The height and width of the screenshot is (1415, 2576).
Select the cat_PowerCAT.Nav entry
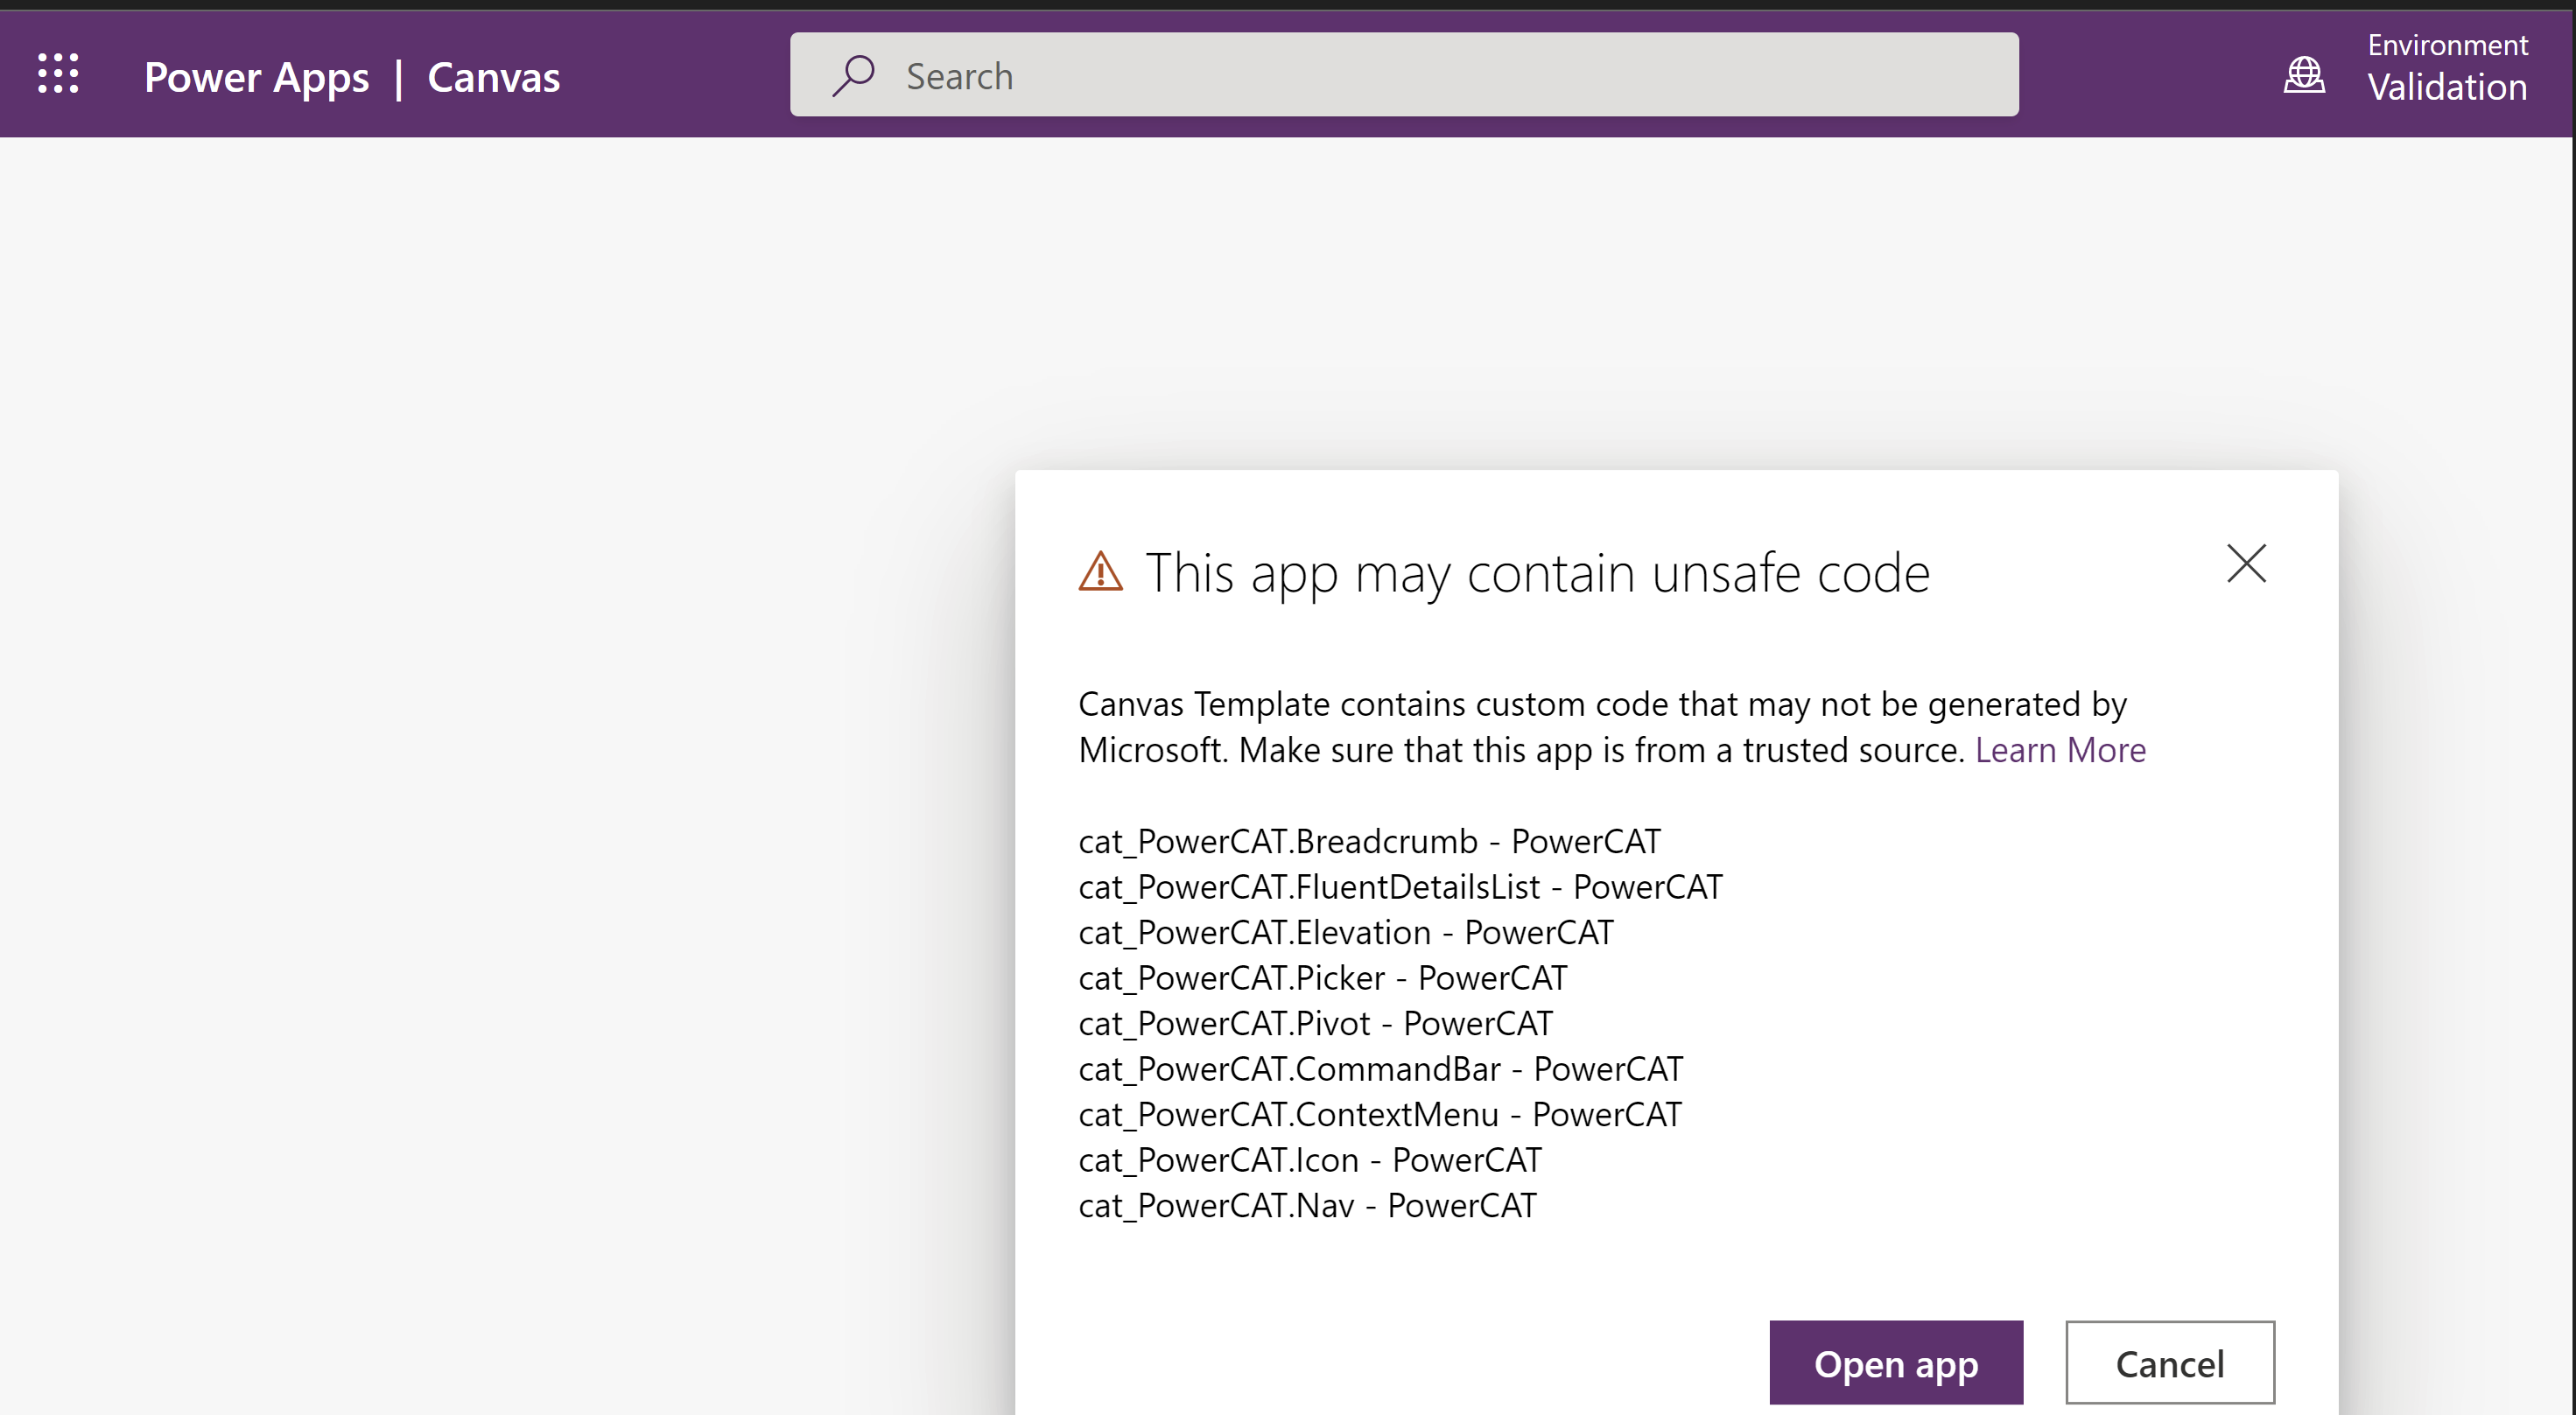(1306, 1205)
